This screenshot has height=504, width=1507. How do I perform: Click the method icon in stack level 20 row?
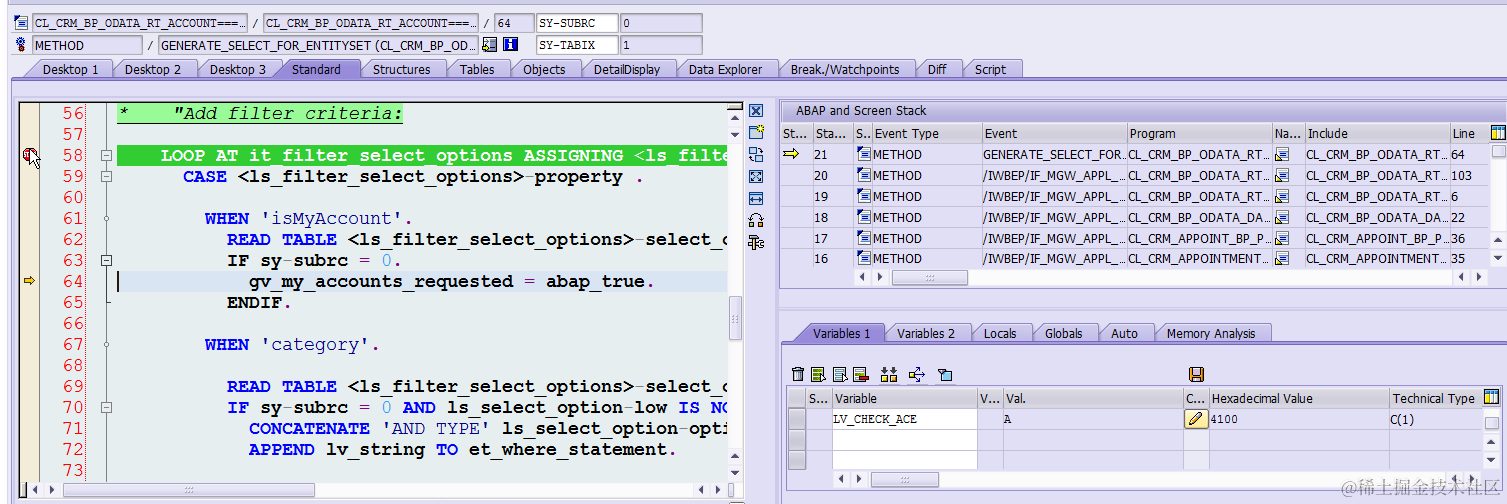[864, 175]
